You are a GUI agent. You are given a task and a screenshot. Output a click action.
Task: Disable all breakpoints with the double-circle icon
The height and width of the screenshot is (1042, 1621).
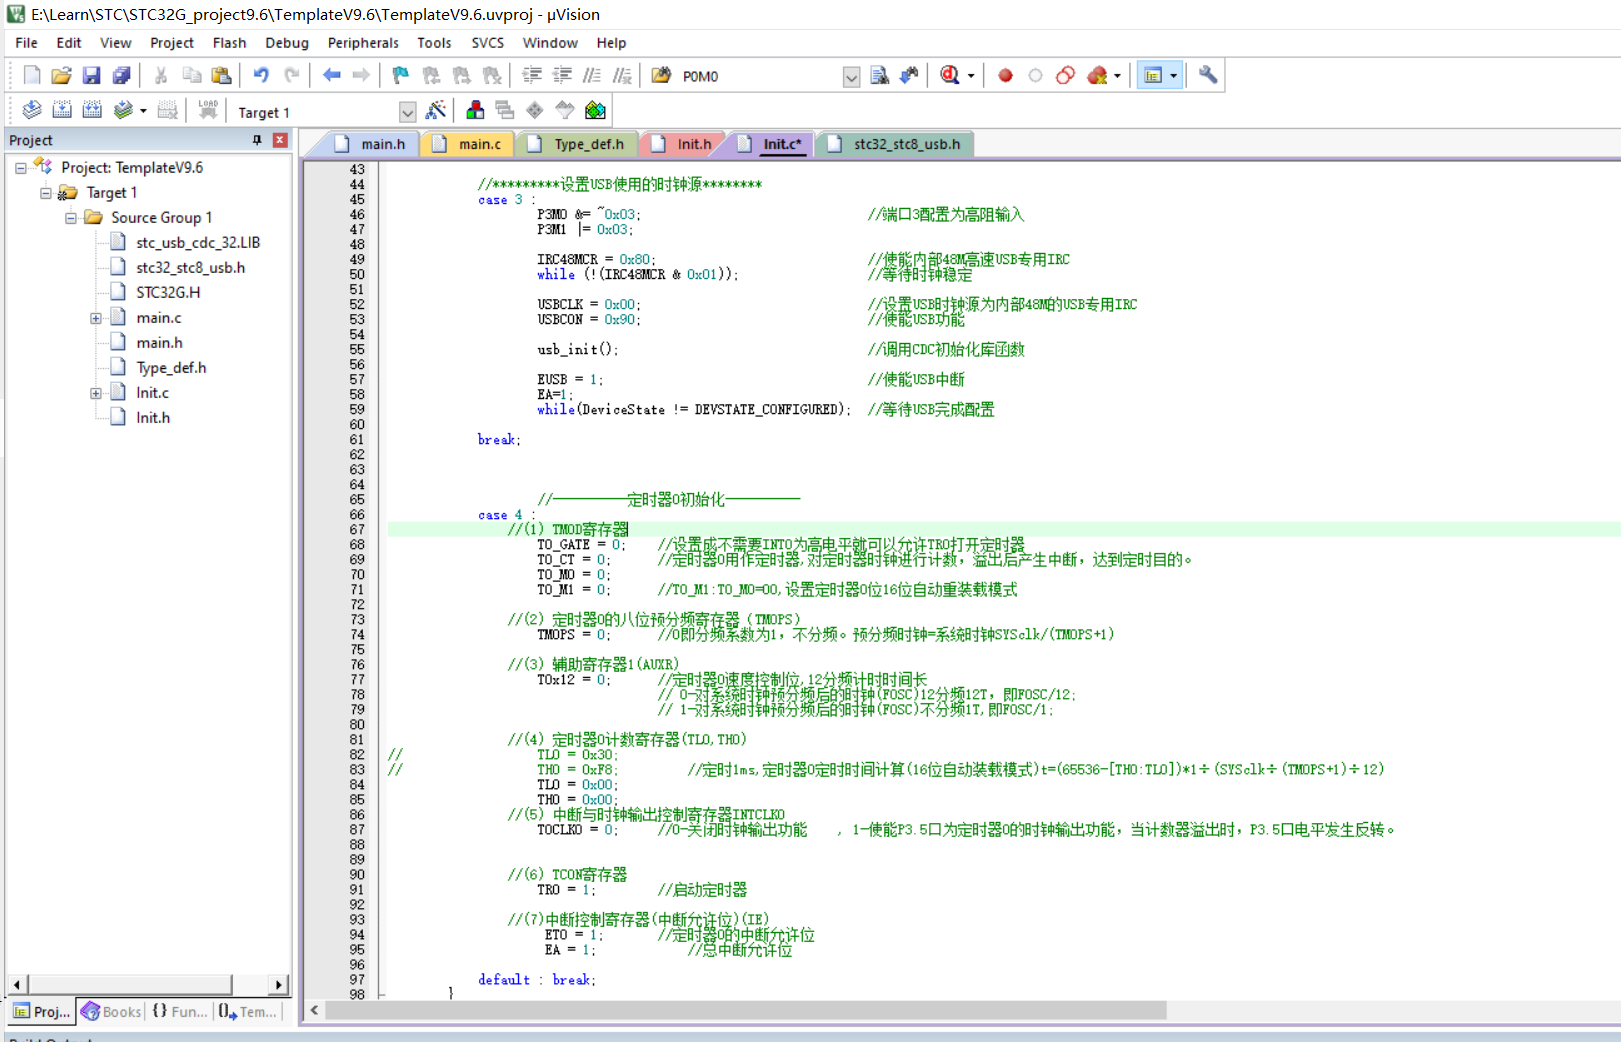click(1065, 75)
